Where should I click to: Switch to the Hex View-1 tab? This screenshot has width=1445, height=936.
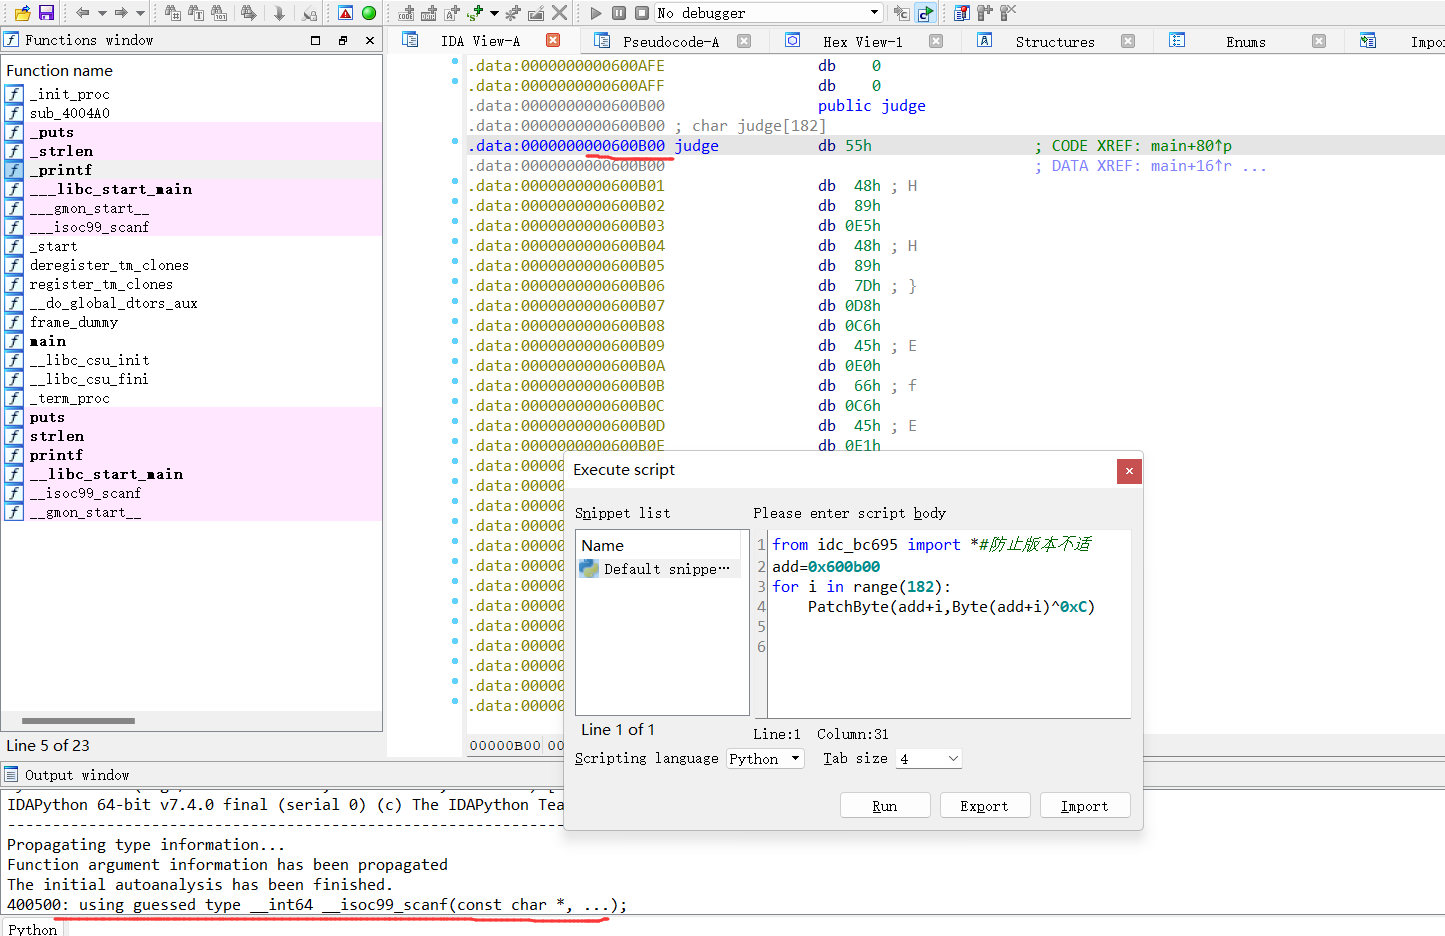(x=862, y=41)
